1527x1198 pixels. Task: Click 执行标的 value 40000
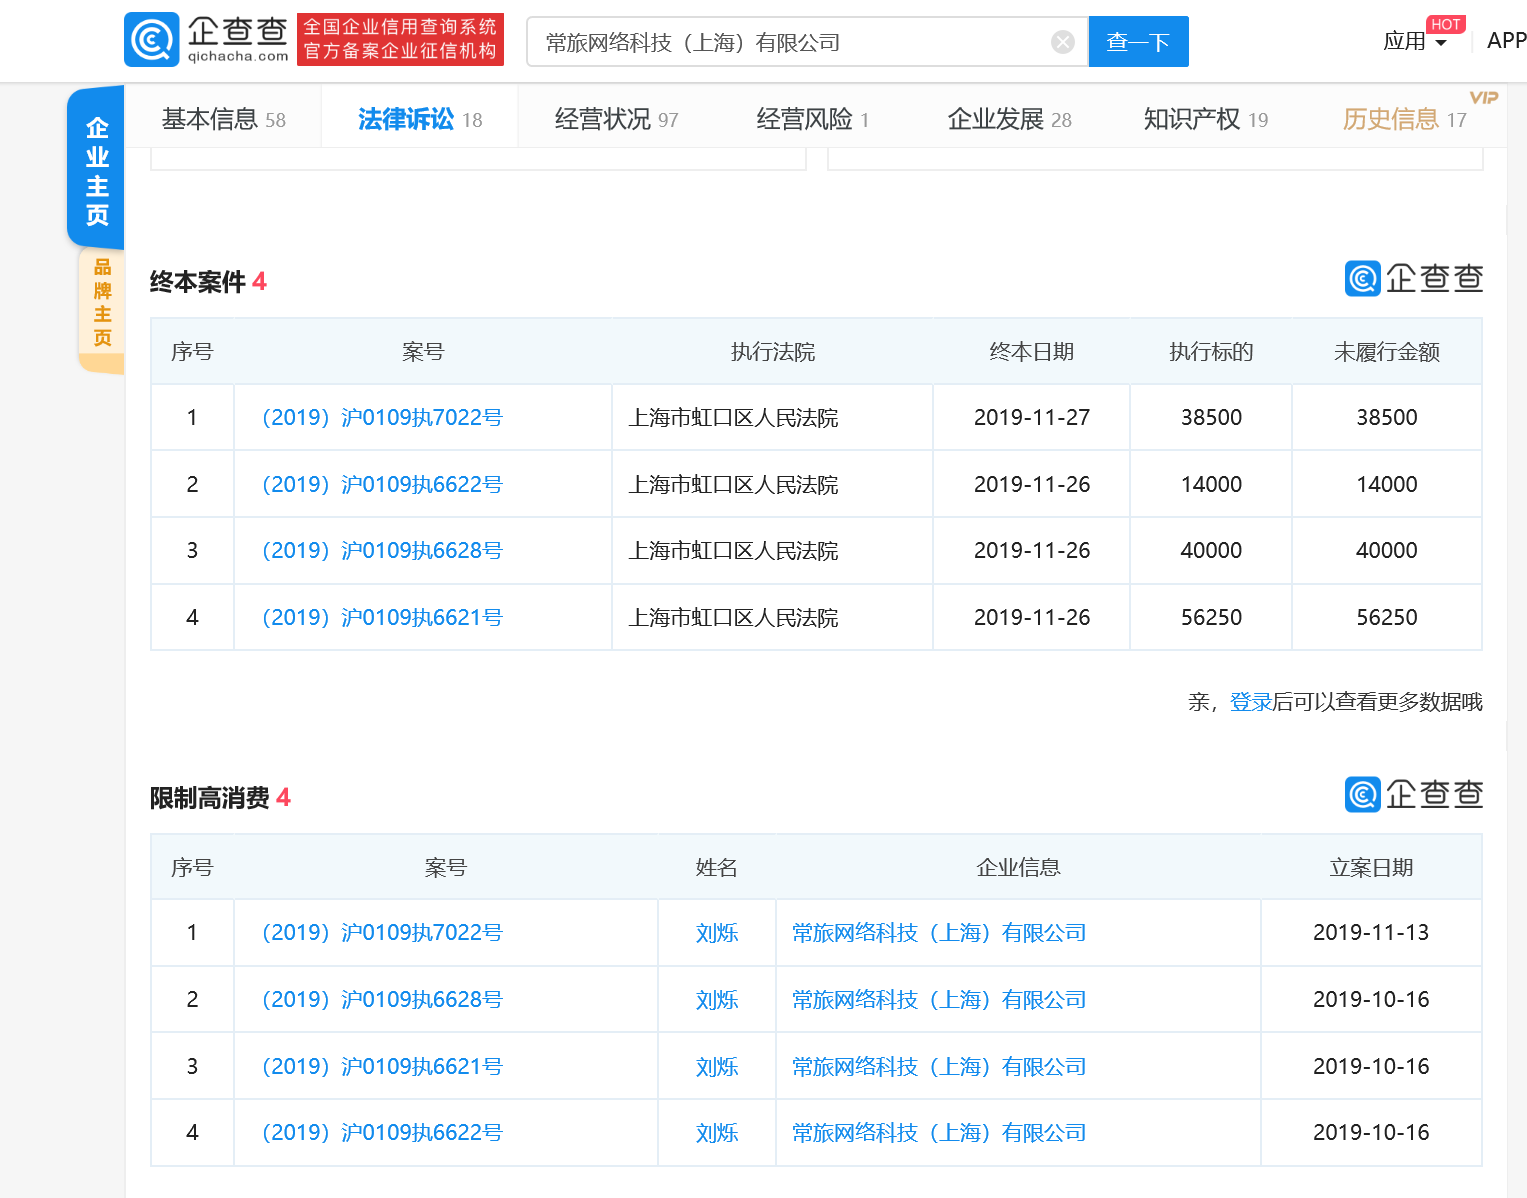1211,550
